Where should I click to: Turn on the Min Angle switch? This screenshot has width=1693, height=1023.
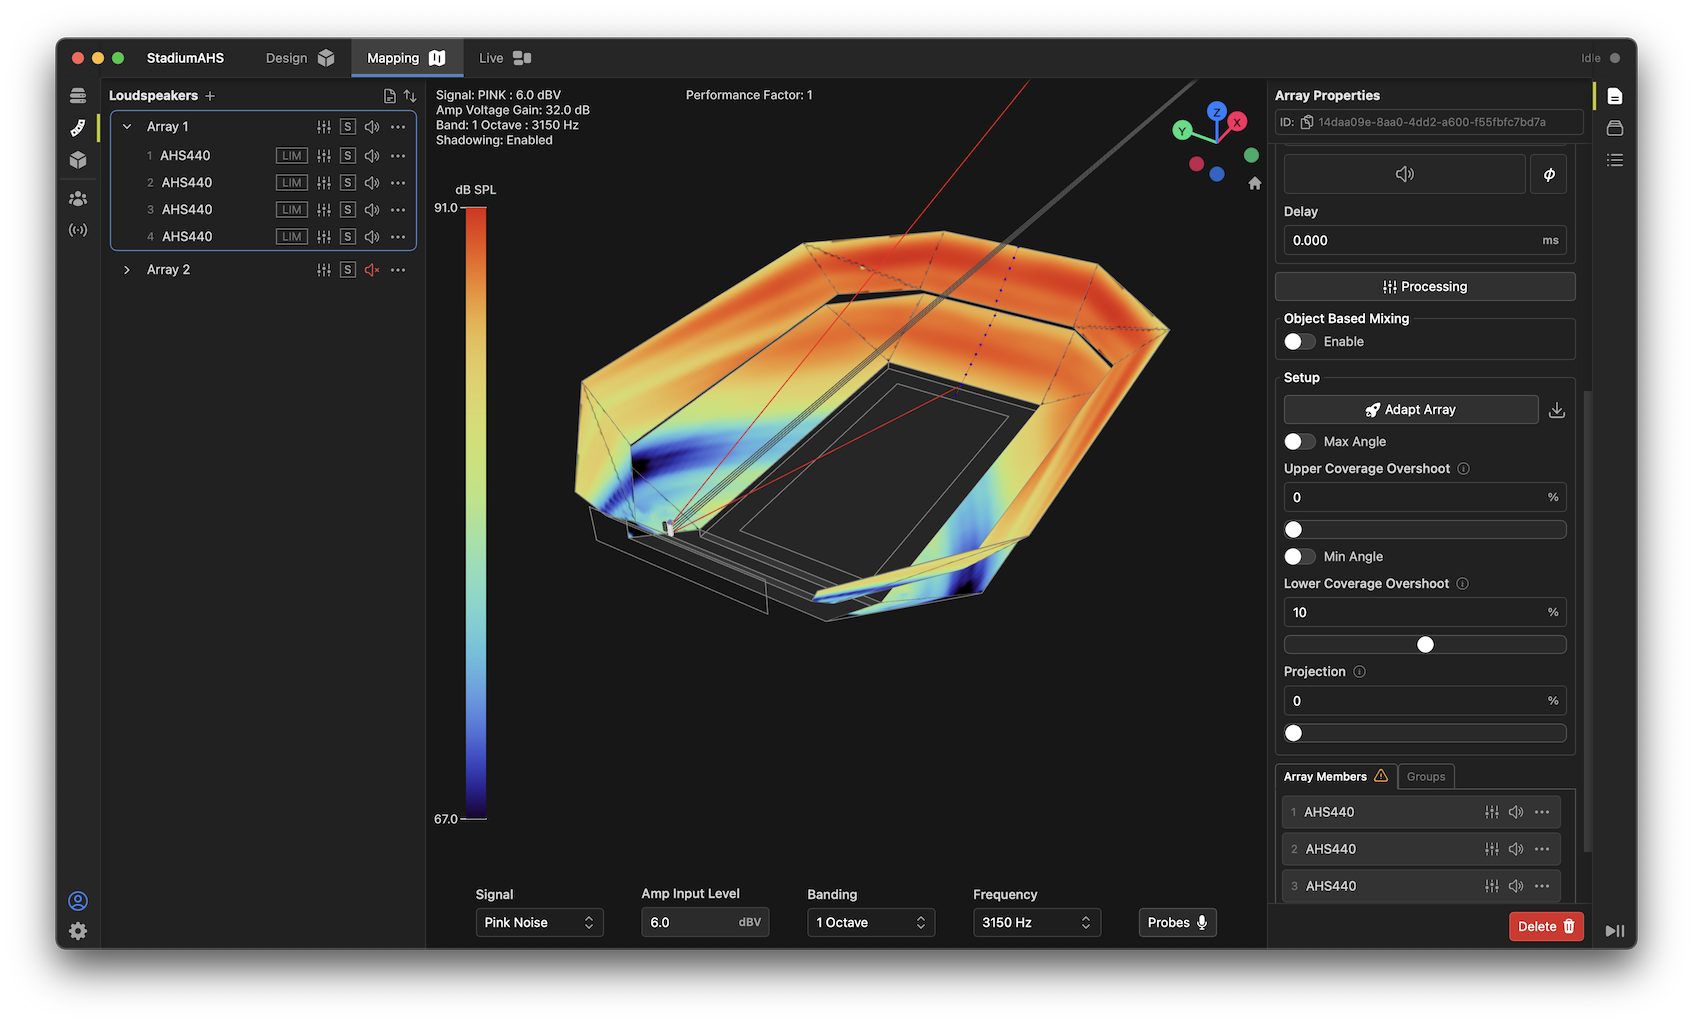(1300, 557)
